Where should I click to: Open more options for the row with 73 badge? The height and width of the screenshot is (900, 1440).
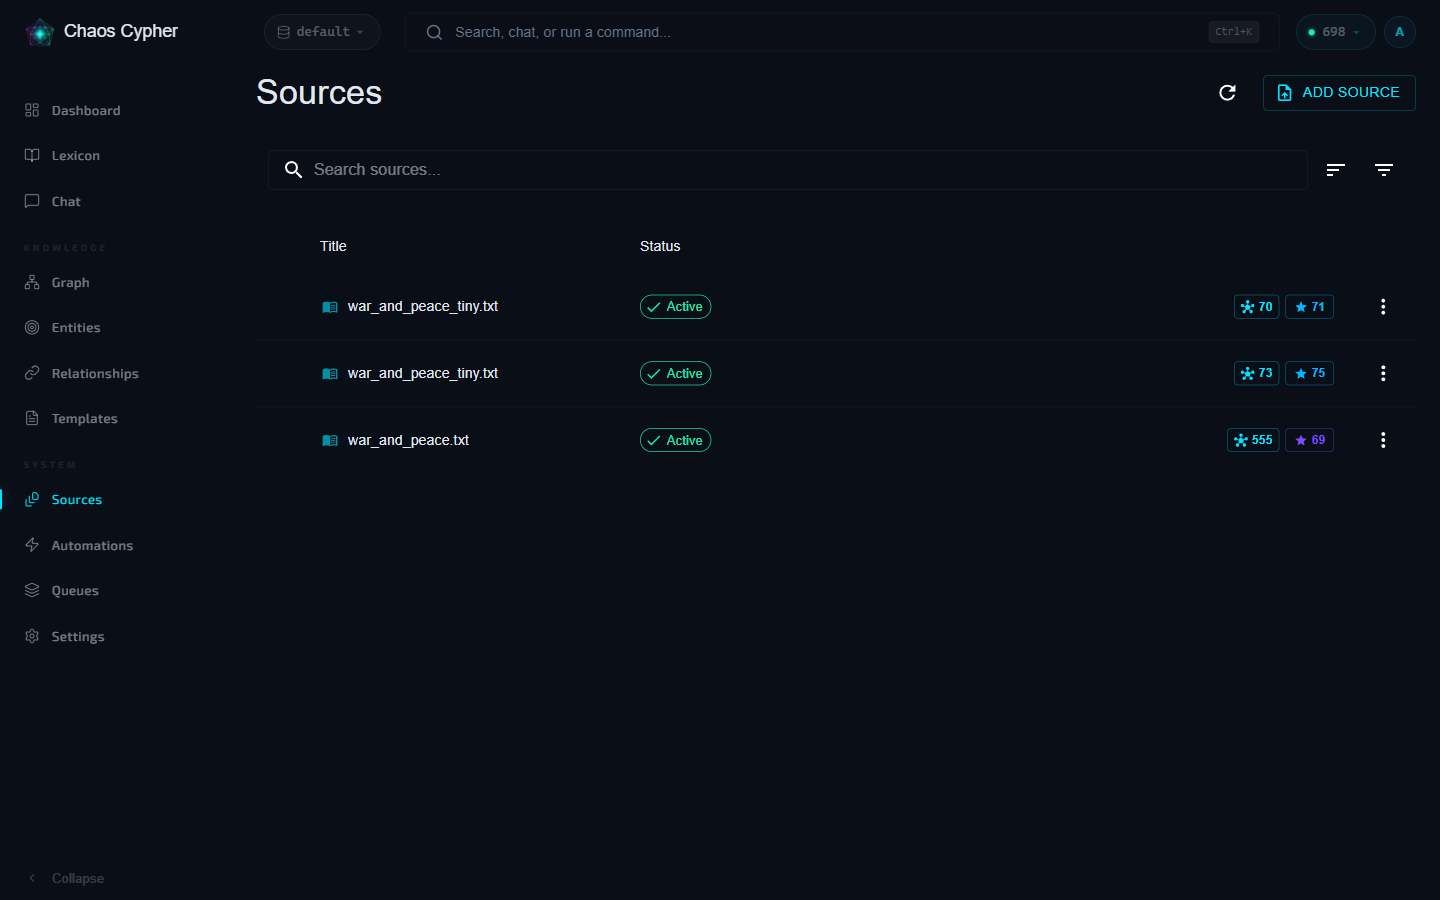pos(1383,373)
